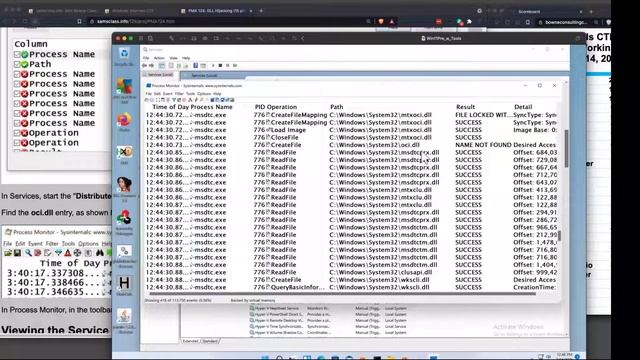
Task: Sort by Result column header
Action: (466, 107)
